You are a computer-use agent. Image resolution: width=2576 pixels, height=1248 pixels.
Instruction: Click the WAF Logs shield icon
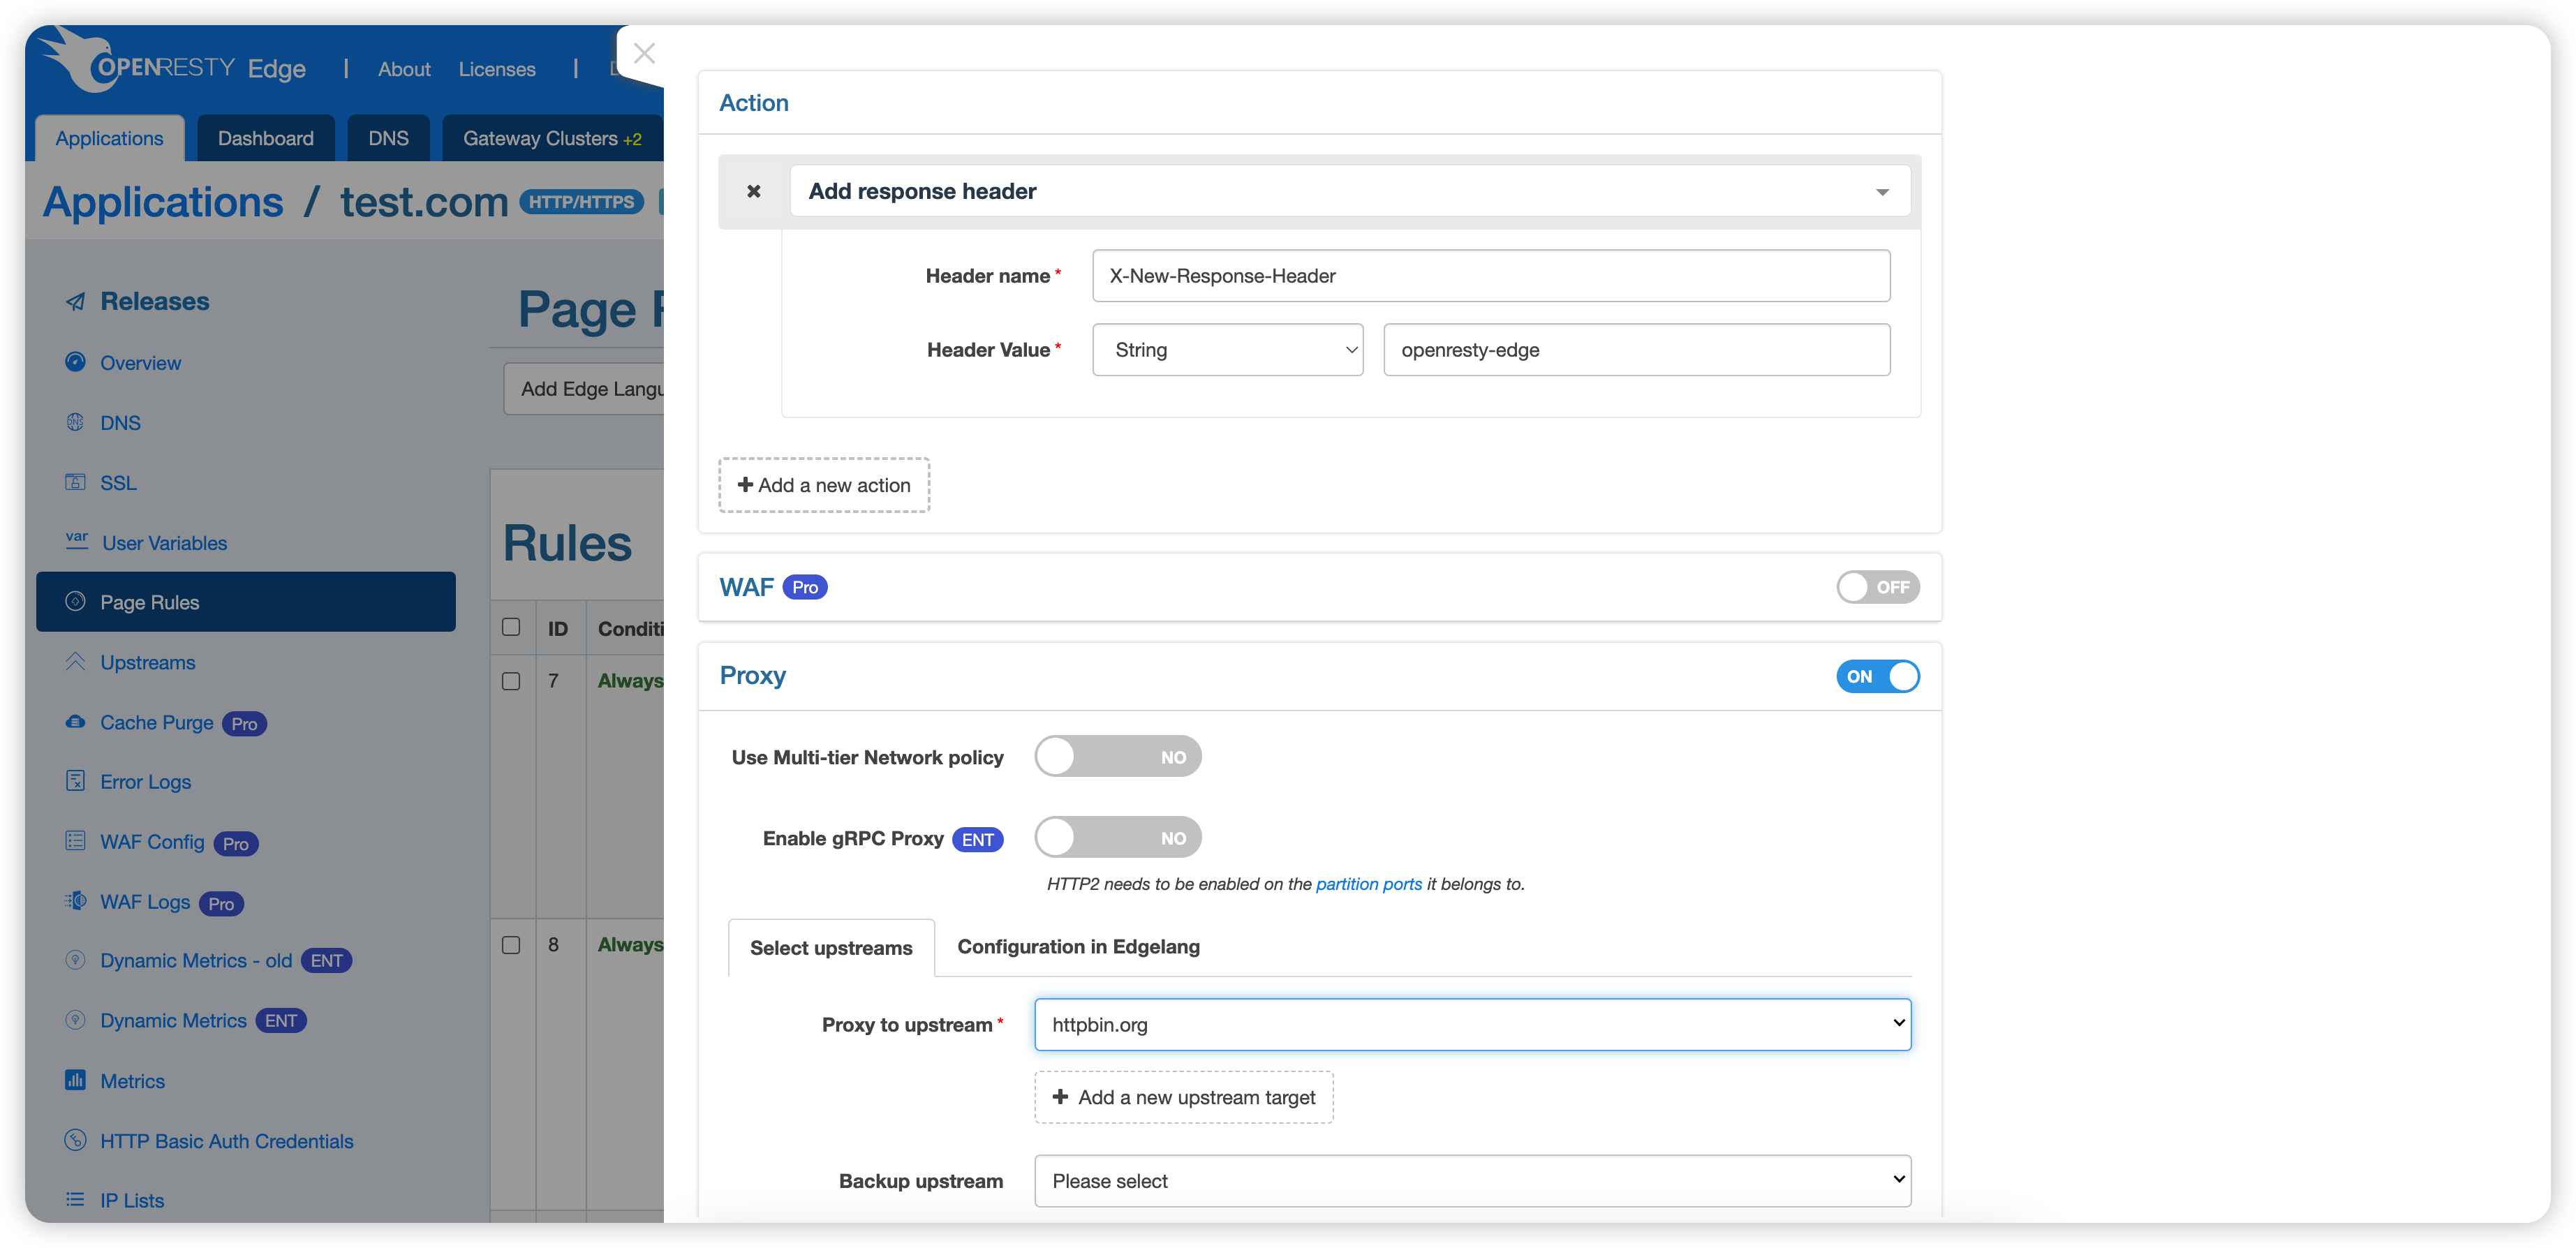[x=75, y=901]
